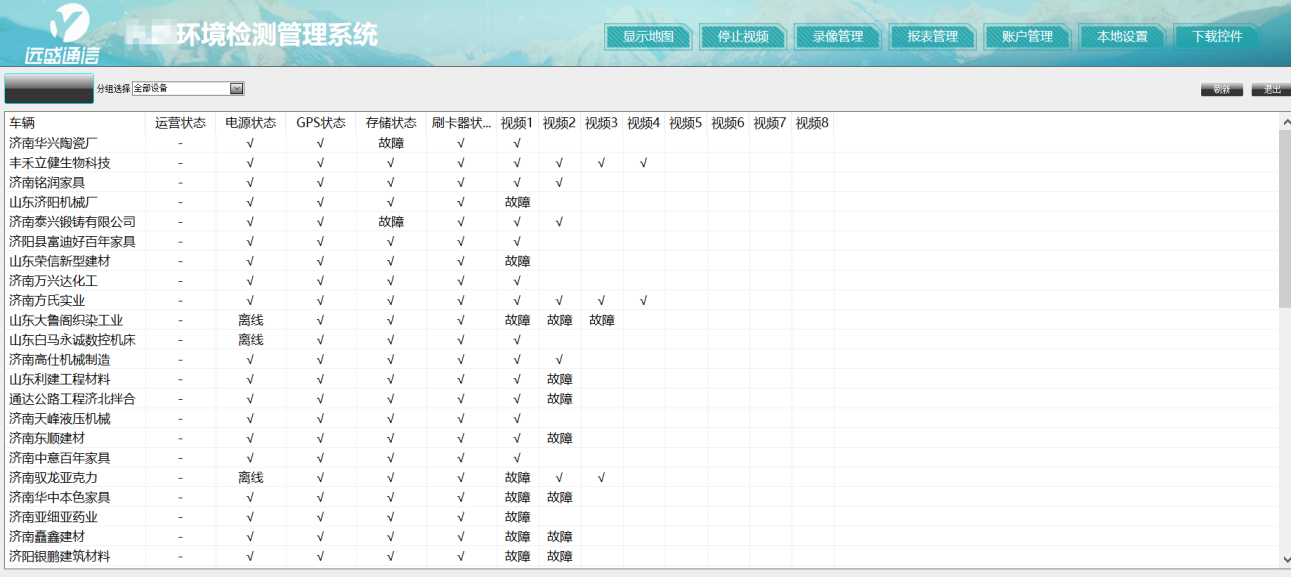This screenshot has height=577, width=1291.
Task: Click the dropdown arrow next to 全部设备
Action: coord(236,88)
